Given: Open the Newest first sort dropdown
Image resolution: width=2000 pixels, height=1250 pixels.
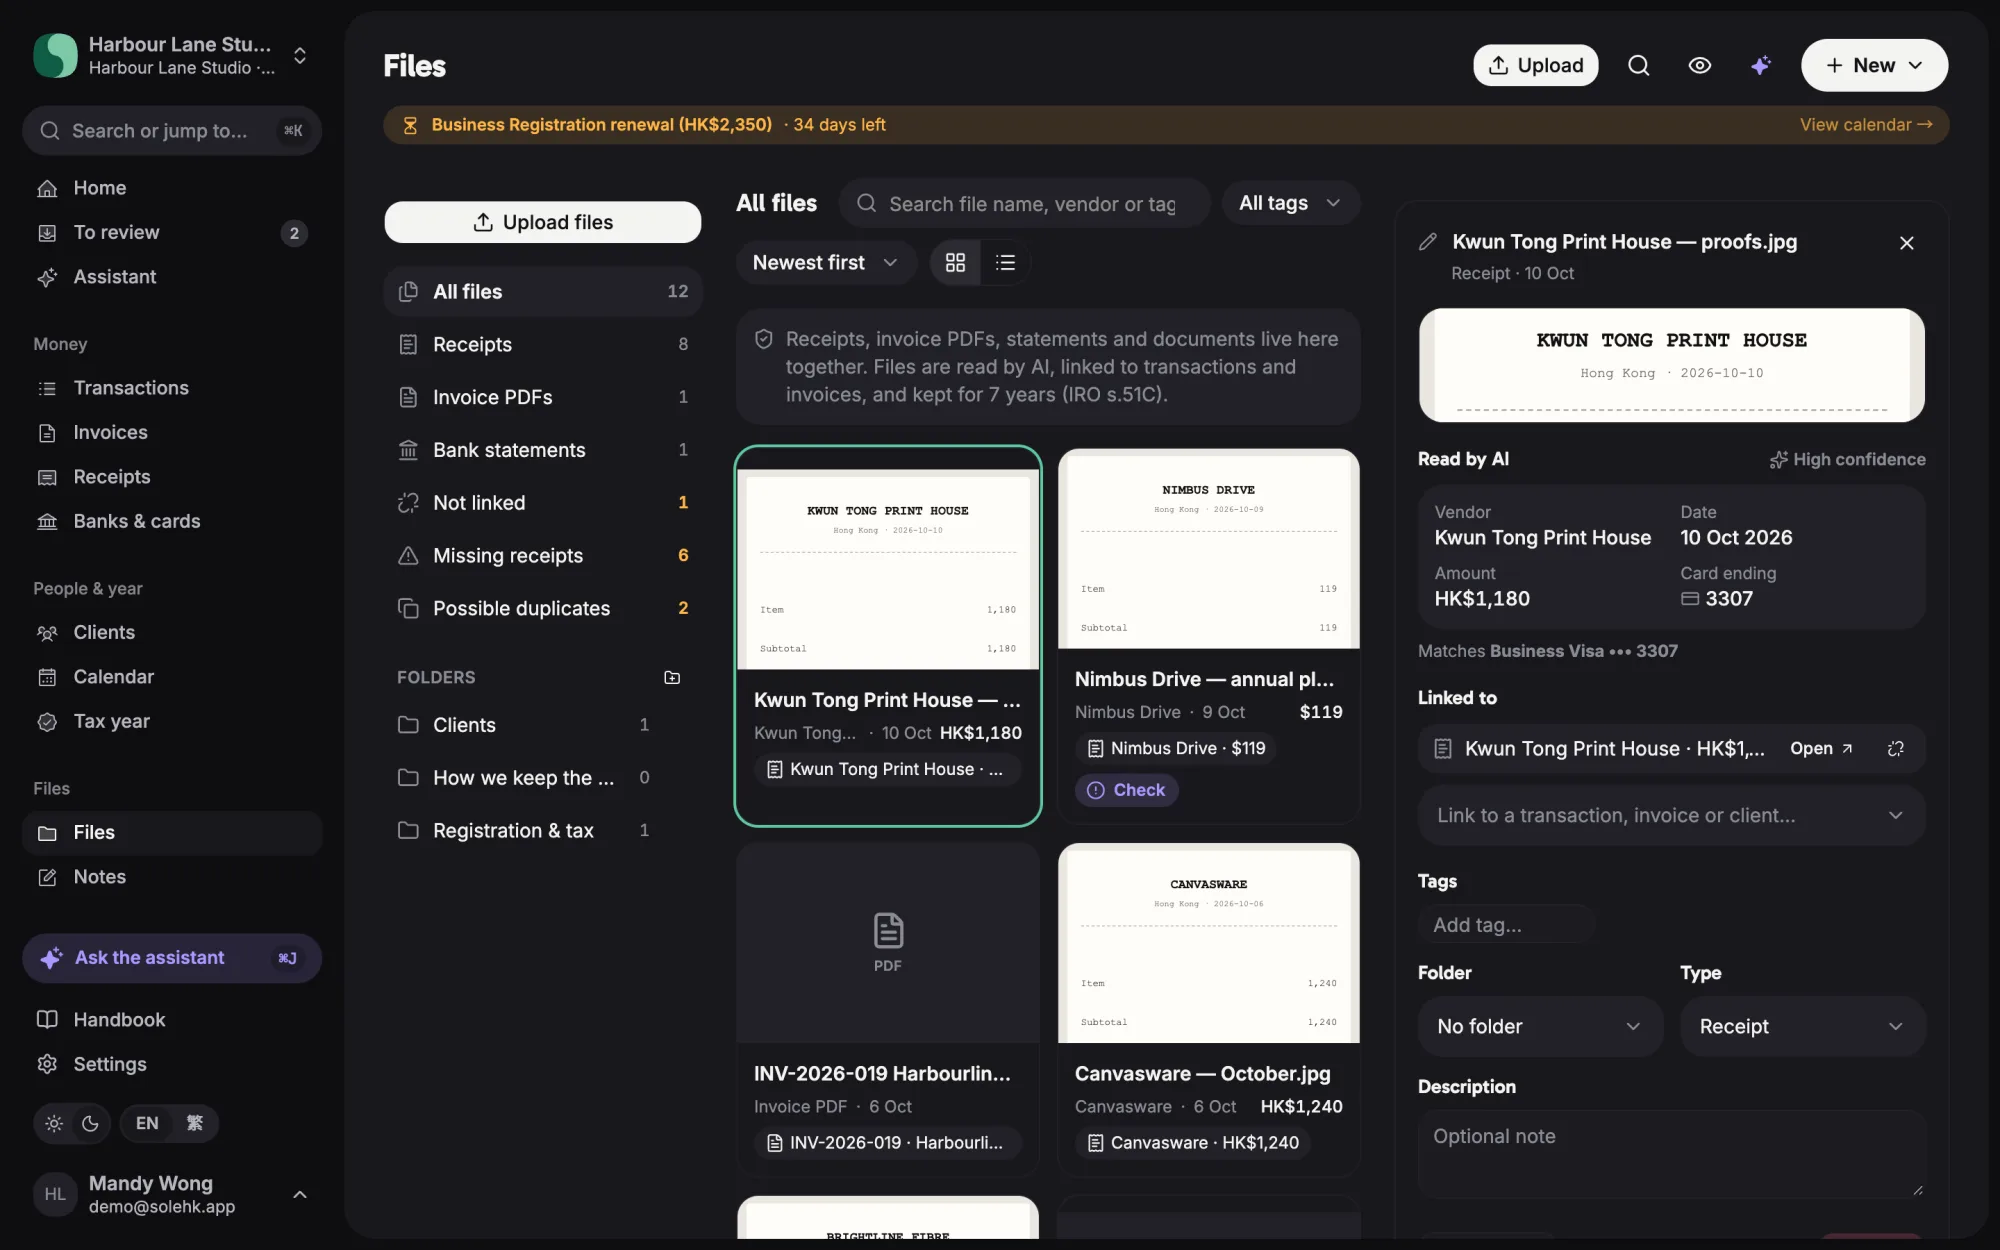Looking at the screenshot, I should [x=825, y=262].
